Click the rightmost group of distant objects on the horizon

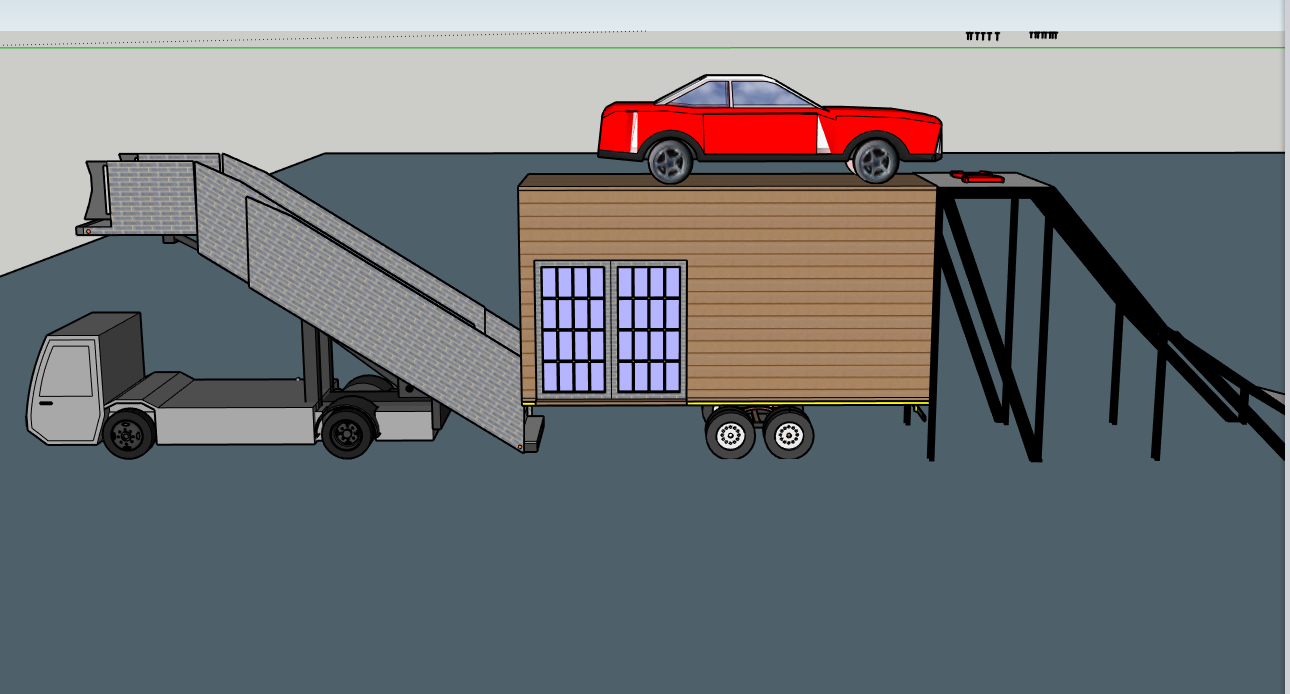[1043, 35]
